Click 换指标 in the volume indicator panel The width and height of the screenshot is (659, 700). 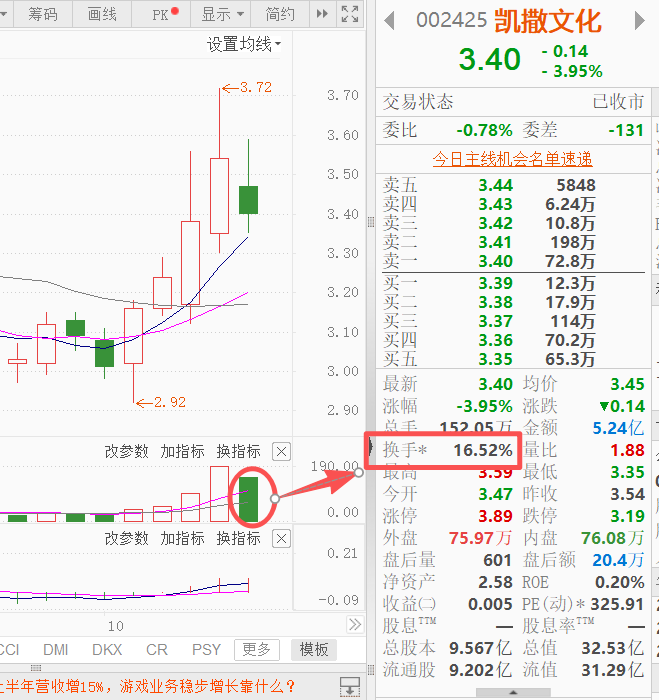click(x=238, y=452)
